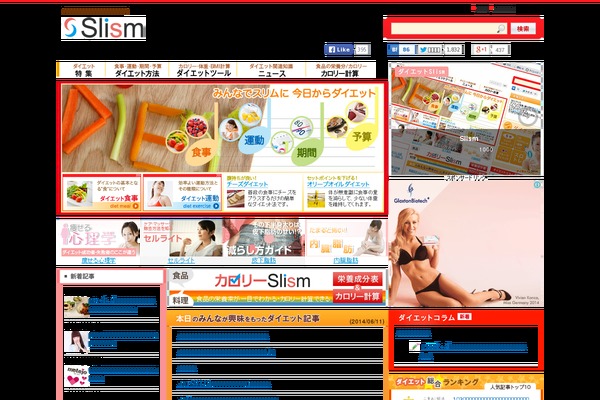This screenshot has height=400, width=600.
Task: Open the カロリー計算 navigation tab
Action: tap(341, 70)
